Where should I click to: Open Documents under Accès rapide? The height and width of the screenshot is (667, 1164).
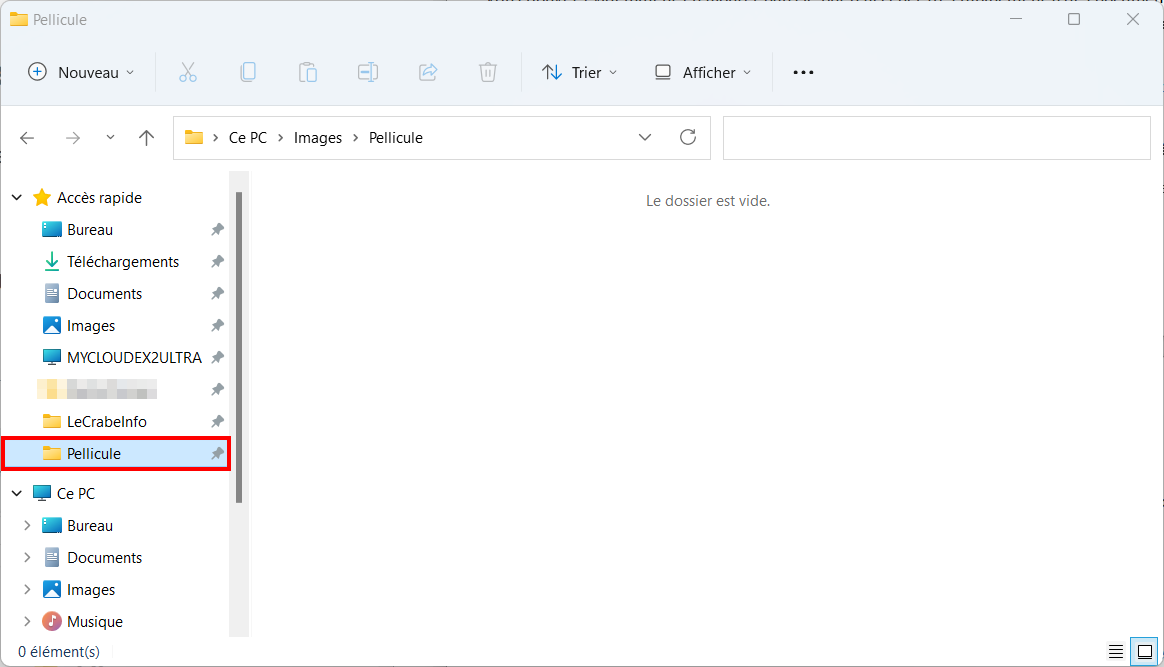105,294
